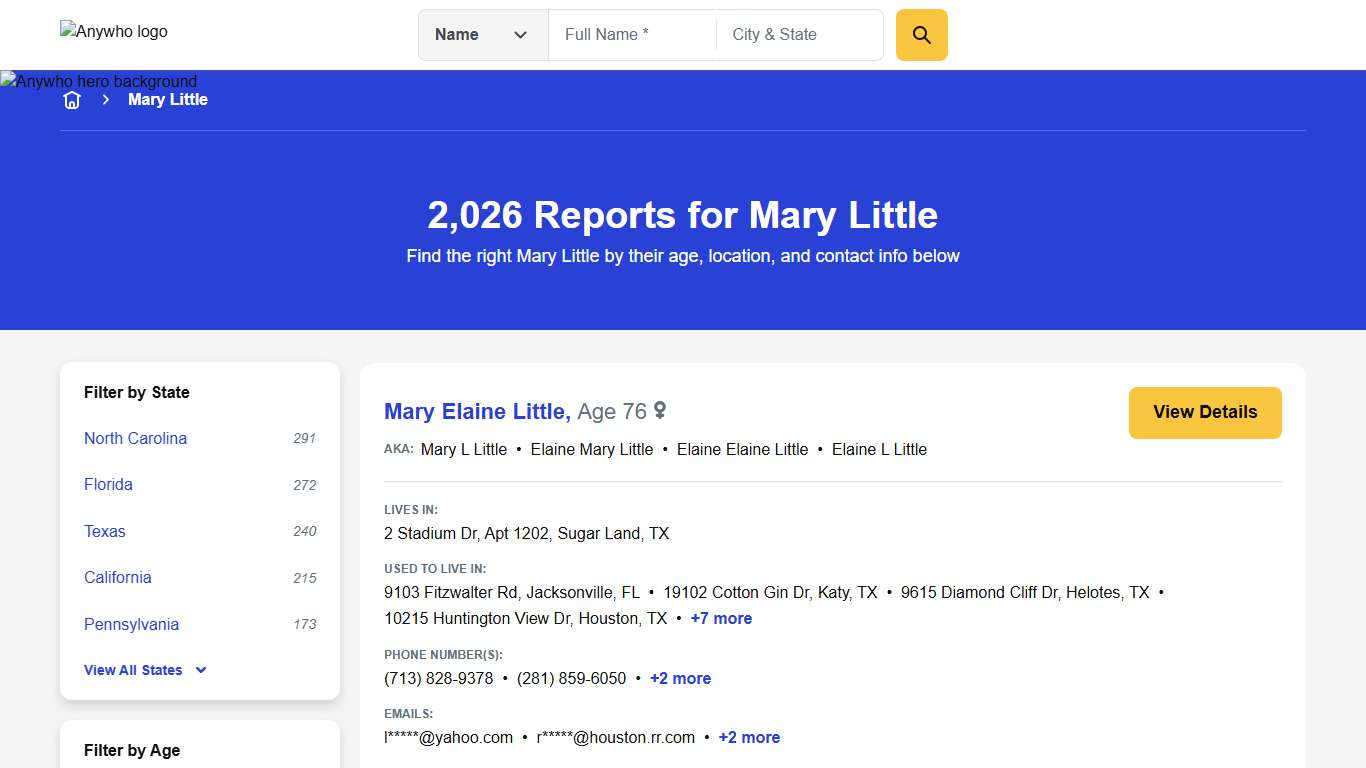Viewport: 1366px width, 768px height.
Task: Show 2 more phone numbers
Action: 680,678
